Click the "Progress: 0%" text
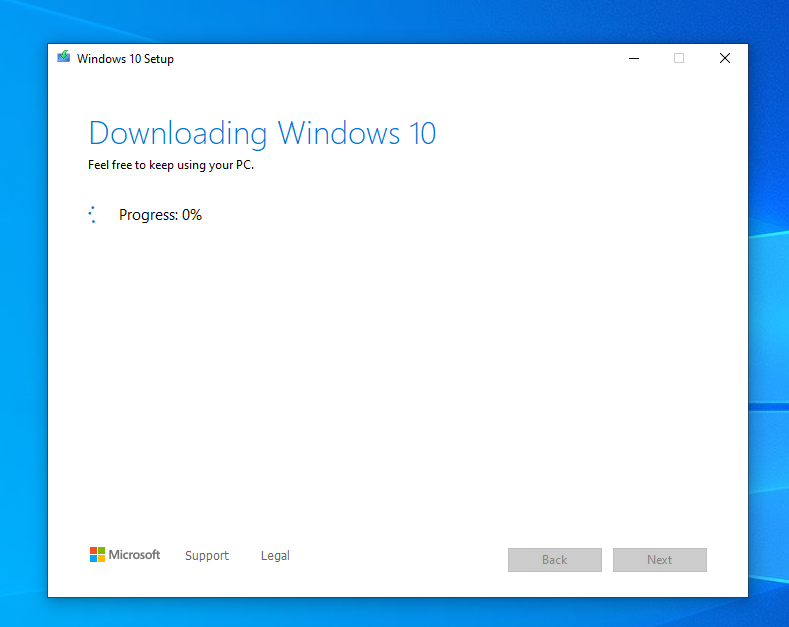This screenshot has height=627, width=789. tap(161, 215)
